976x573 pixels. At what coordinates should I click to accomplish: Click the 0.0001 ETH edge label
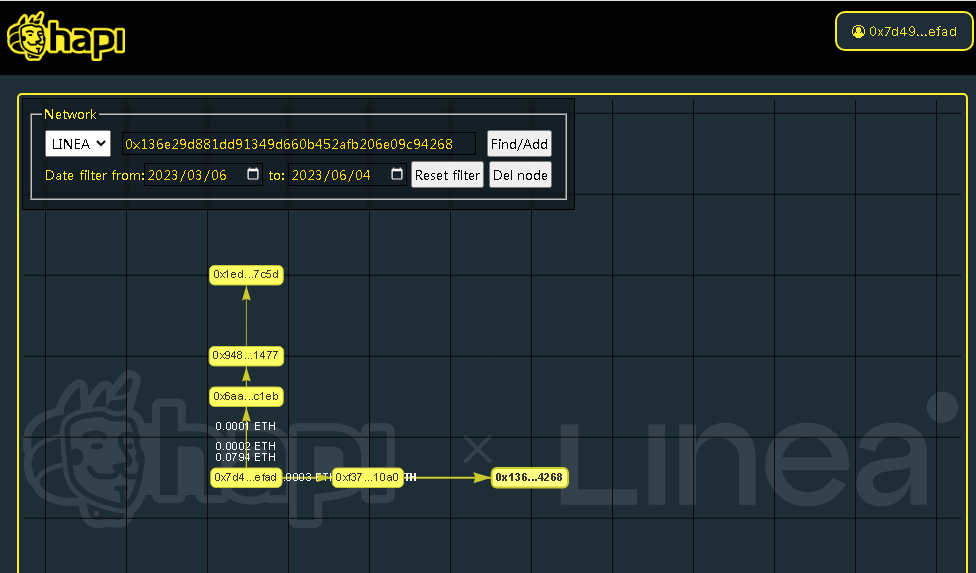[x=245, y=426]
